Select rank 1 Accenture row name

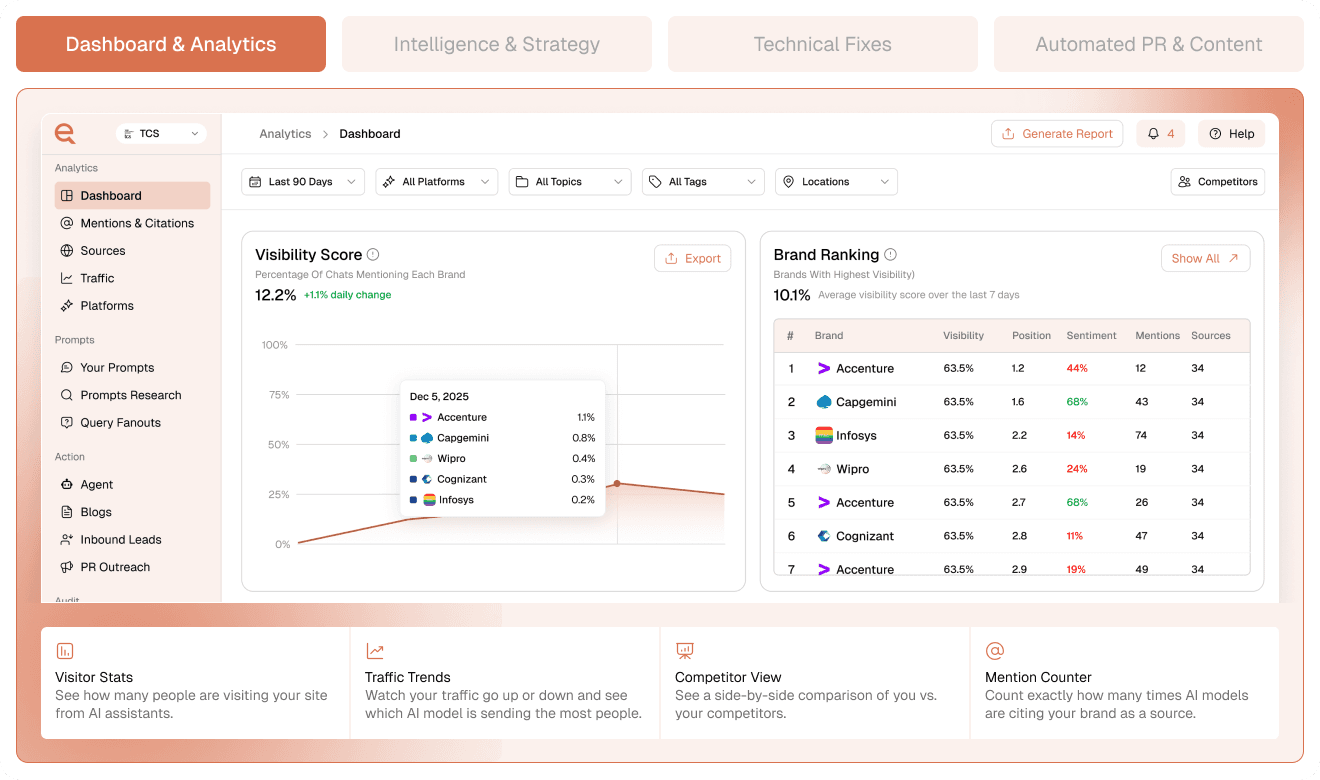click(x=865, y=369)
